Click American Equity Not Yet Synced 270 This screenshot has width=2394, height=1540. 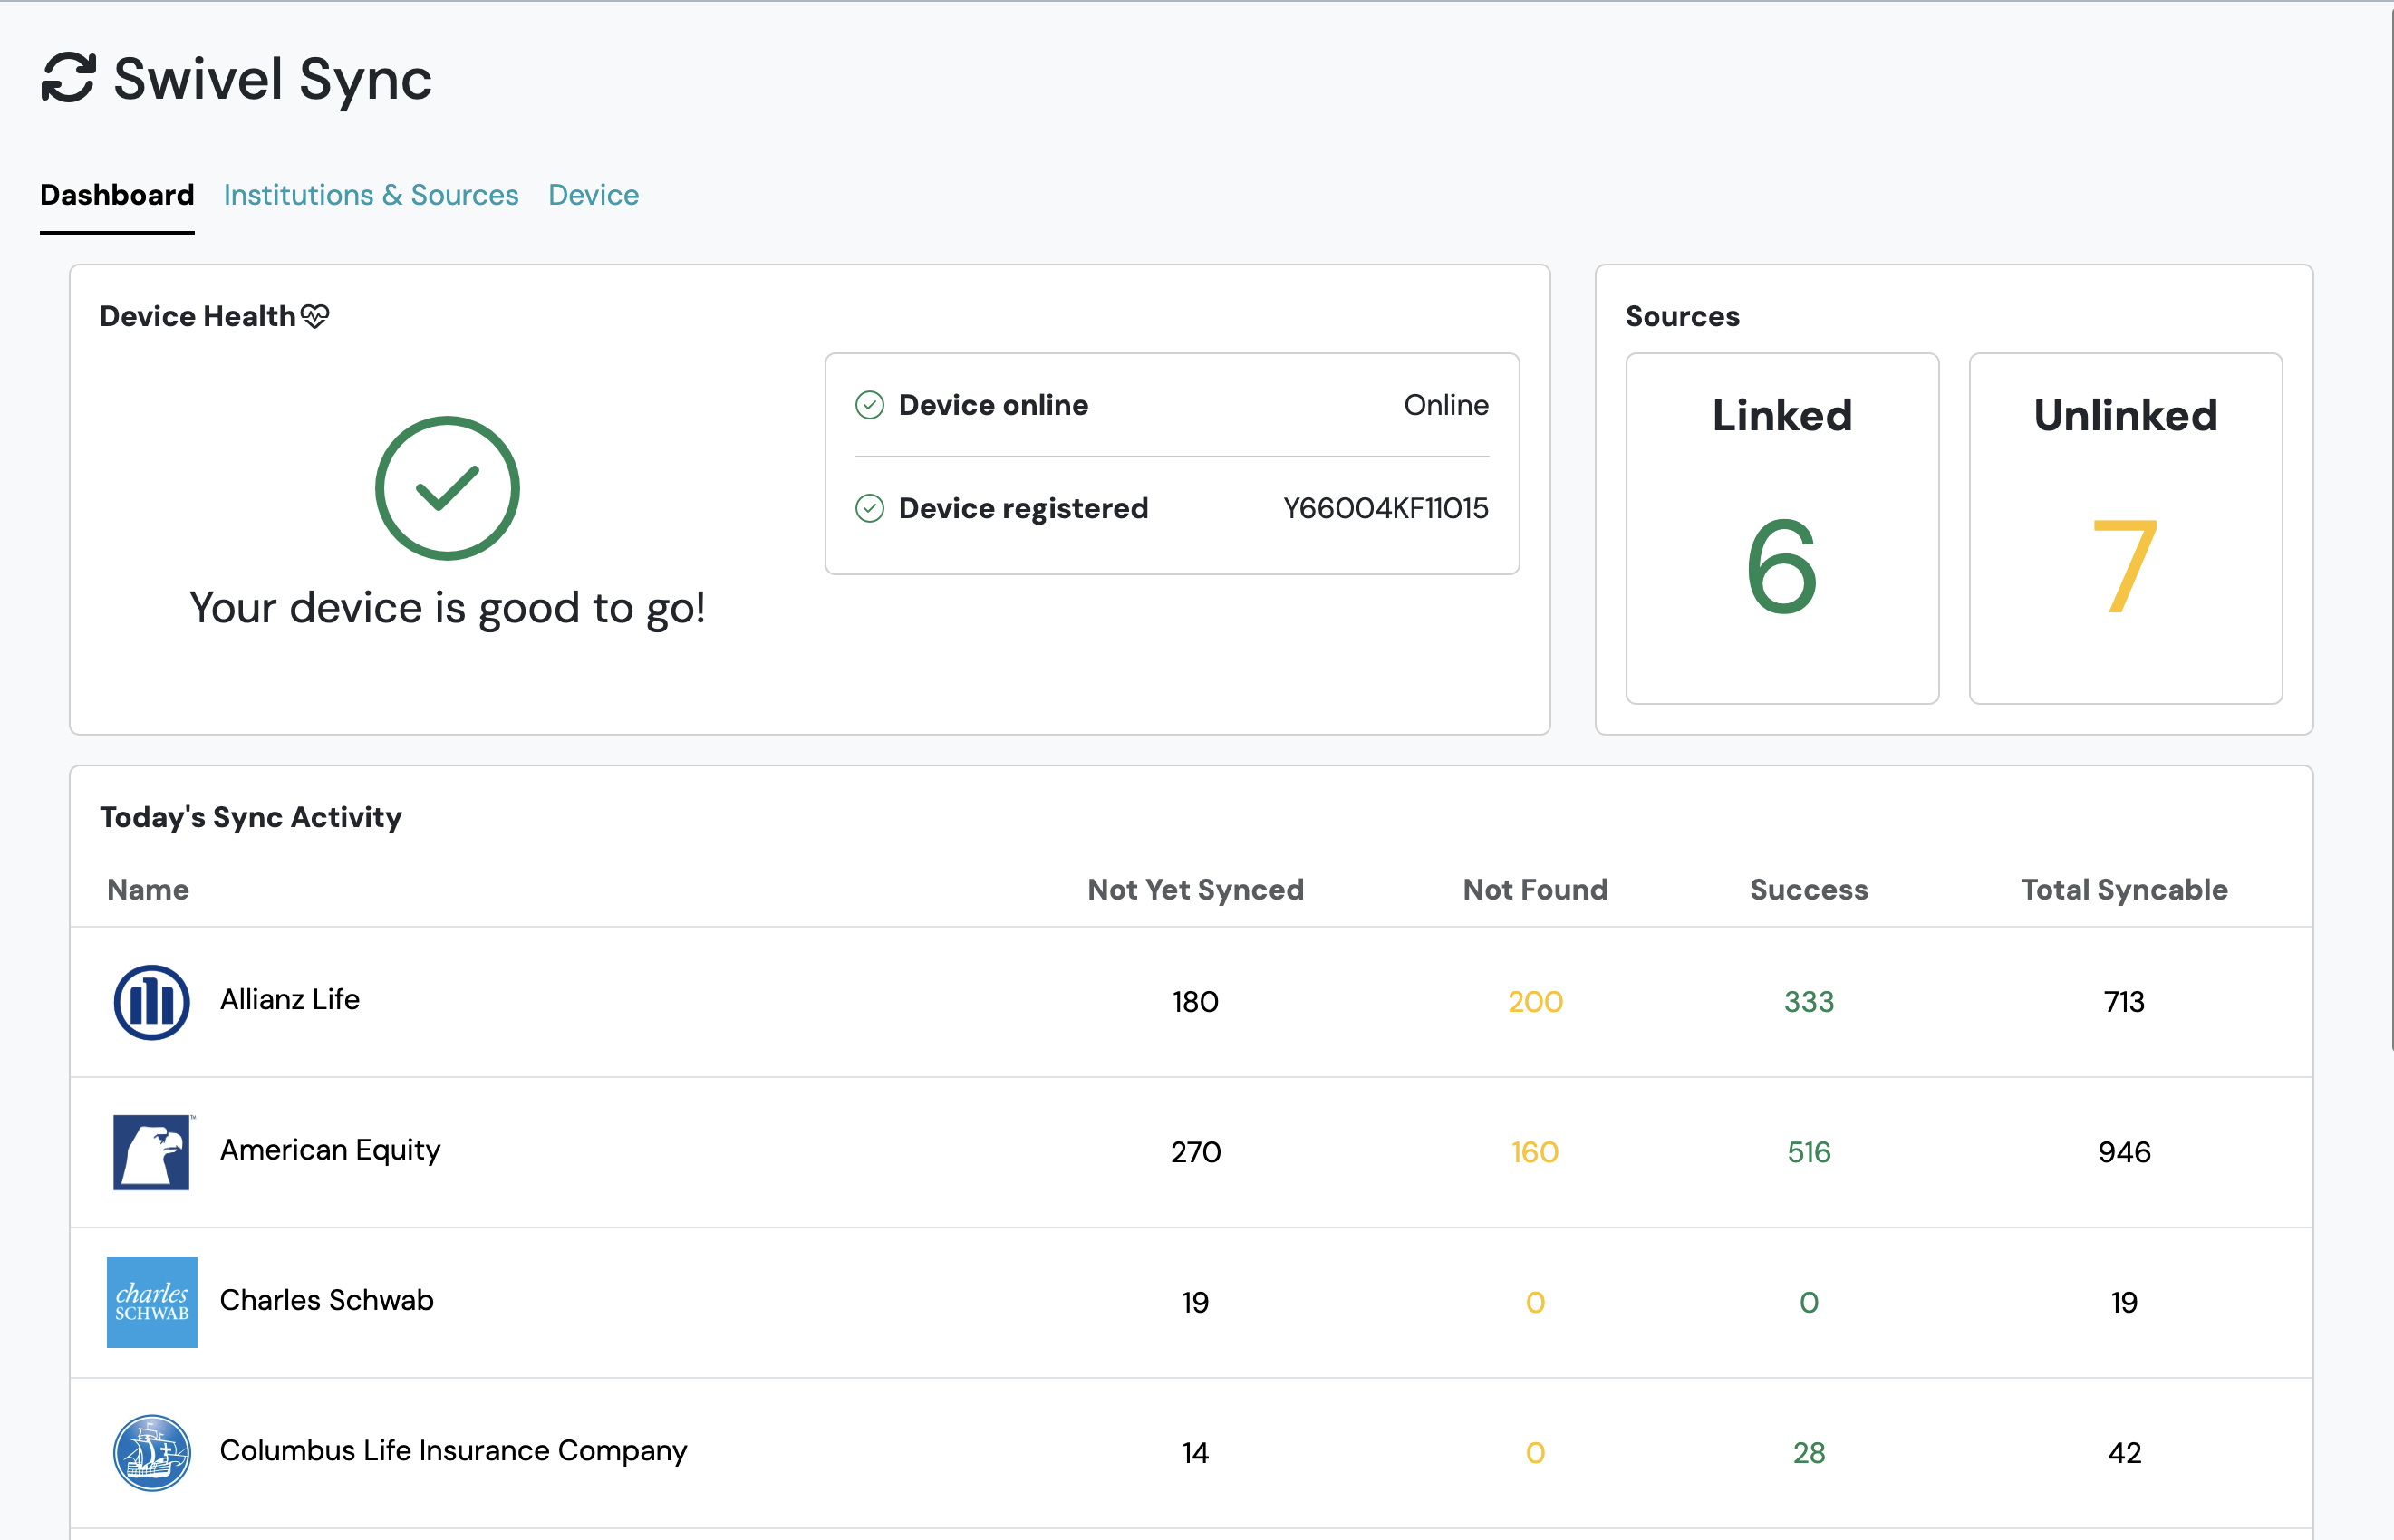click(x=1195, y=1152)
